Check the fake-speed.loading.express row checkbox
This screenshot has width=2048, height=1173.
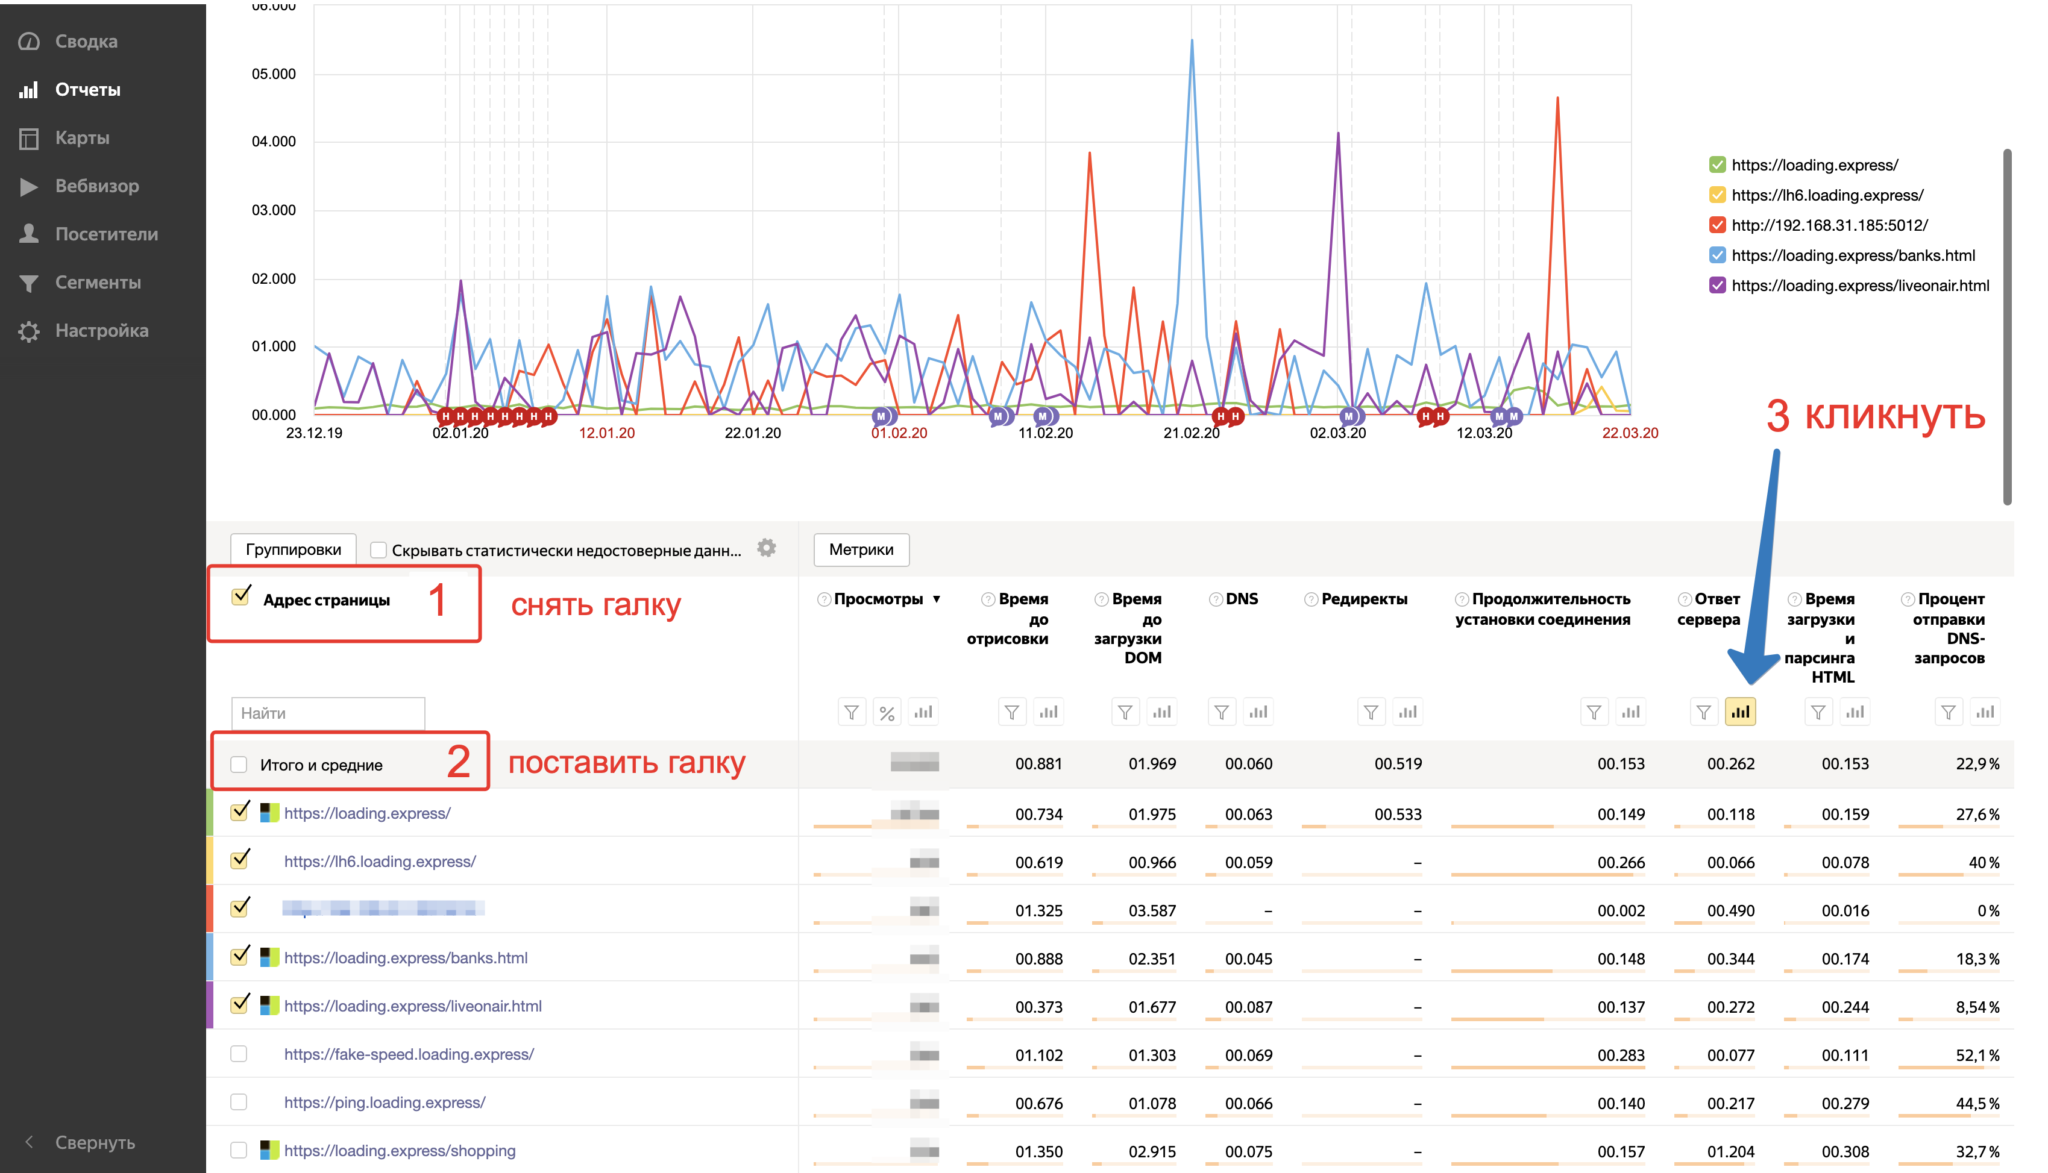tap(239, 1054)
